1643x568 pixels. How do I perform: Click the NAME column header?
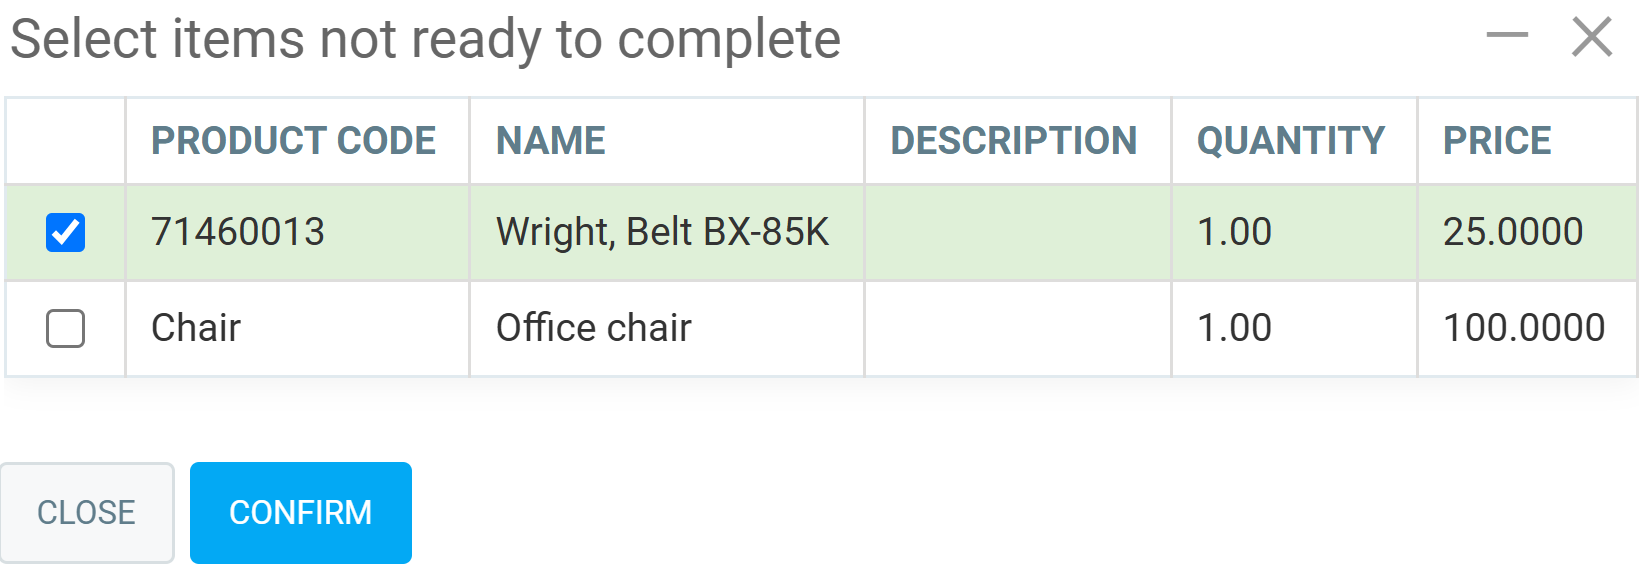[x=551, y=141]
